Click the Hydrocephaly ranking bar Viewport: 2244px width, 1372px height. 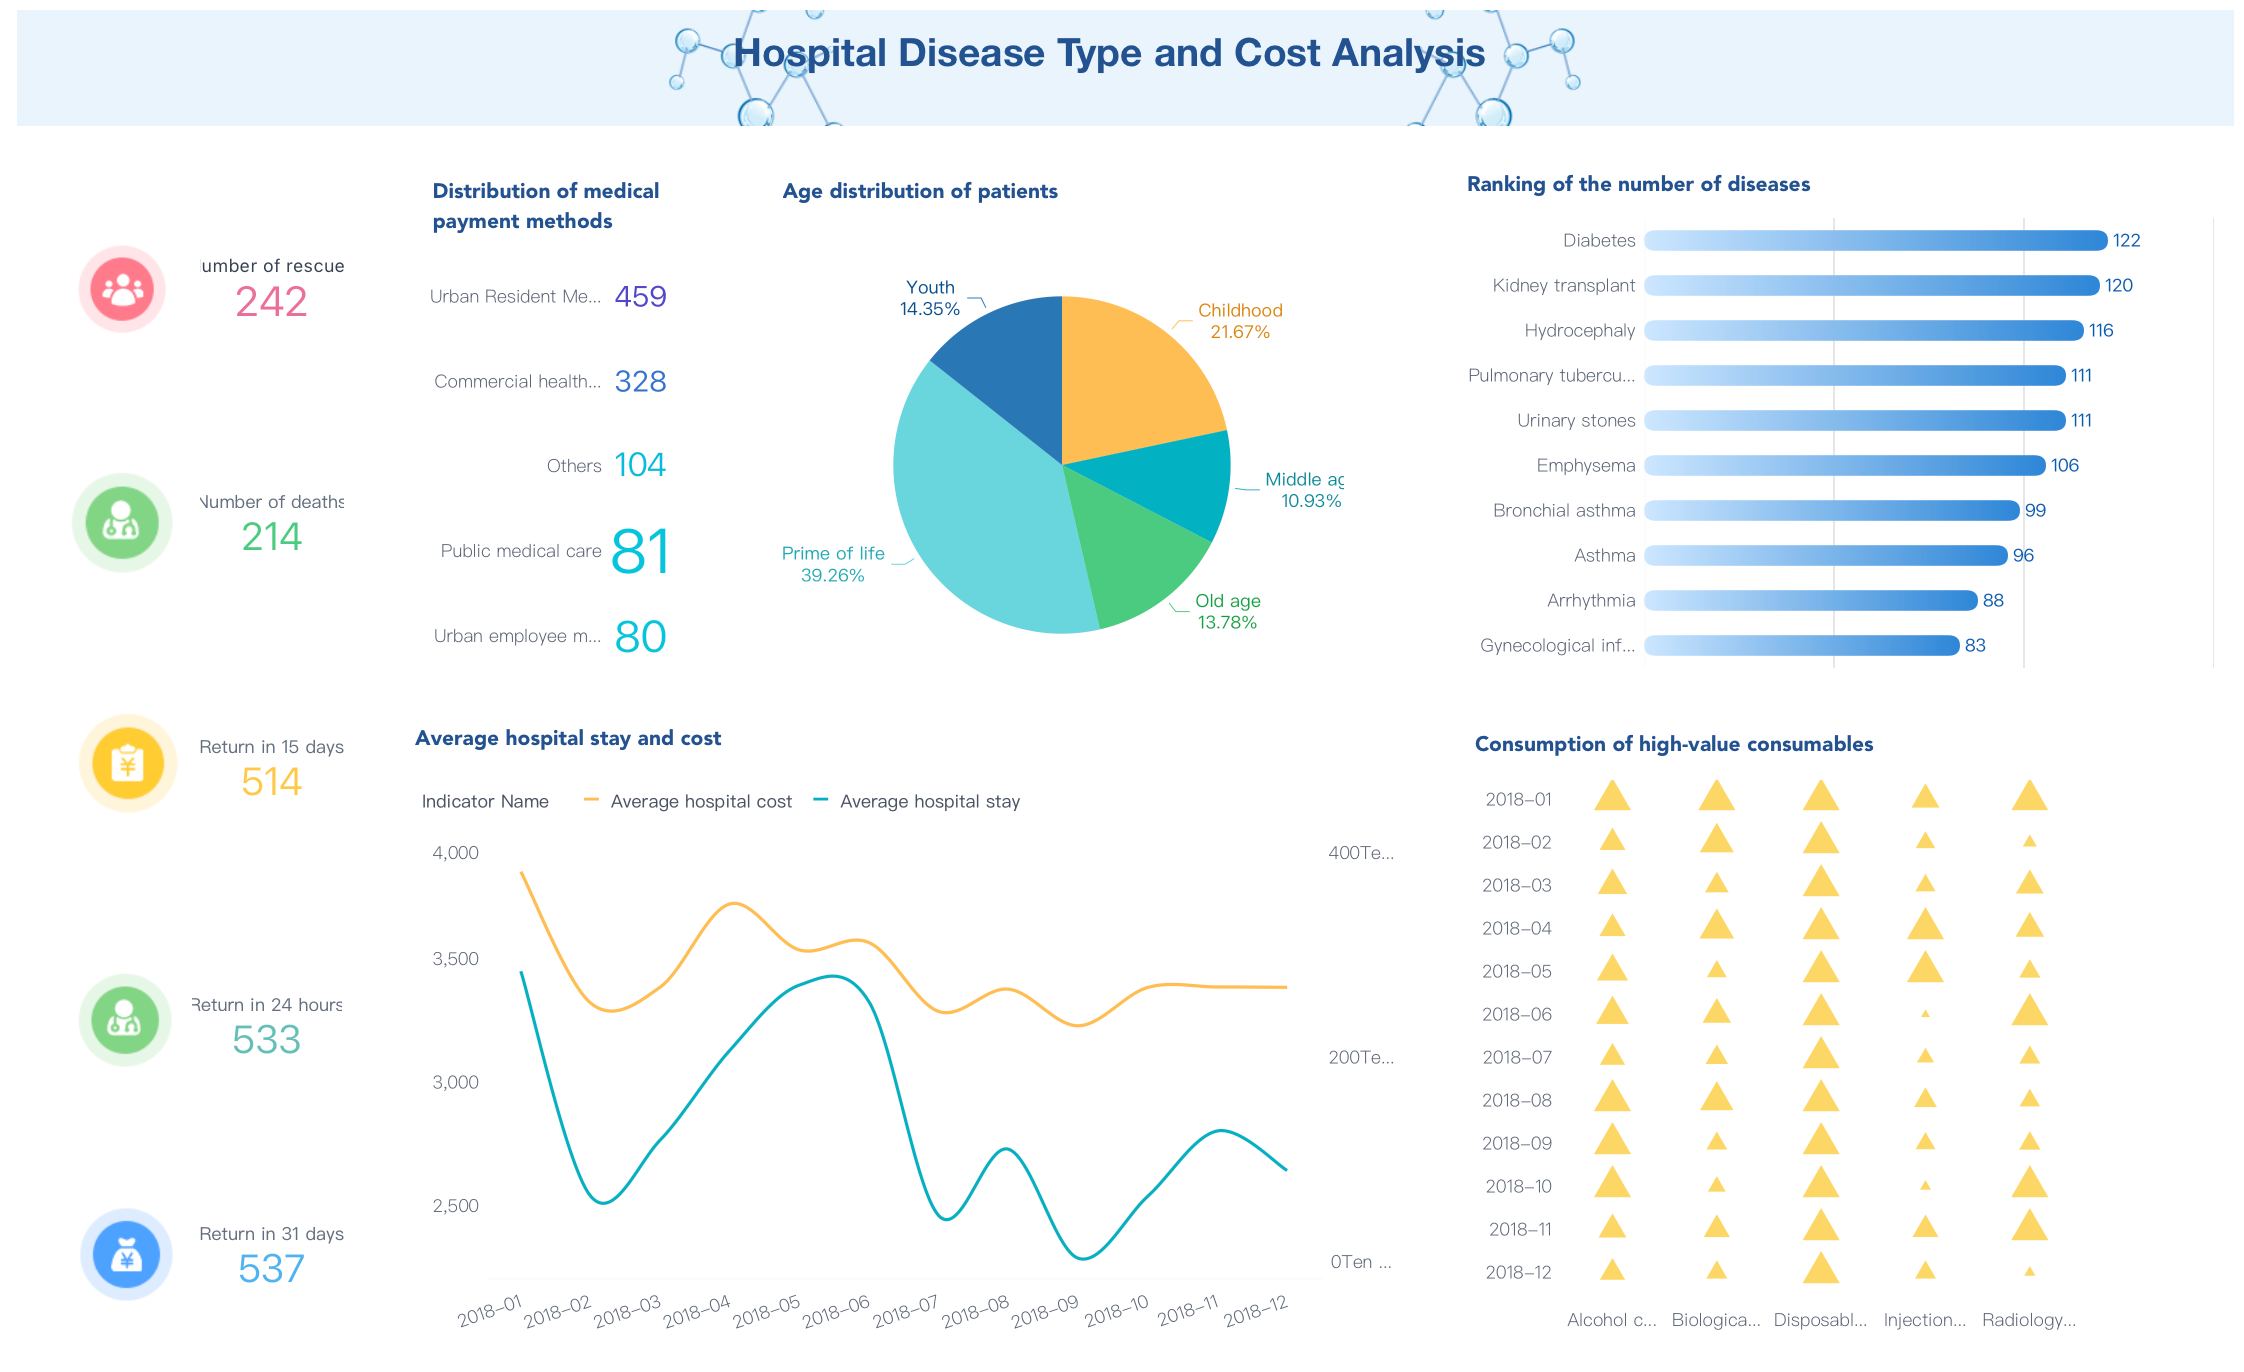(1864, 330)
